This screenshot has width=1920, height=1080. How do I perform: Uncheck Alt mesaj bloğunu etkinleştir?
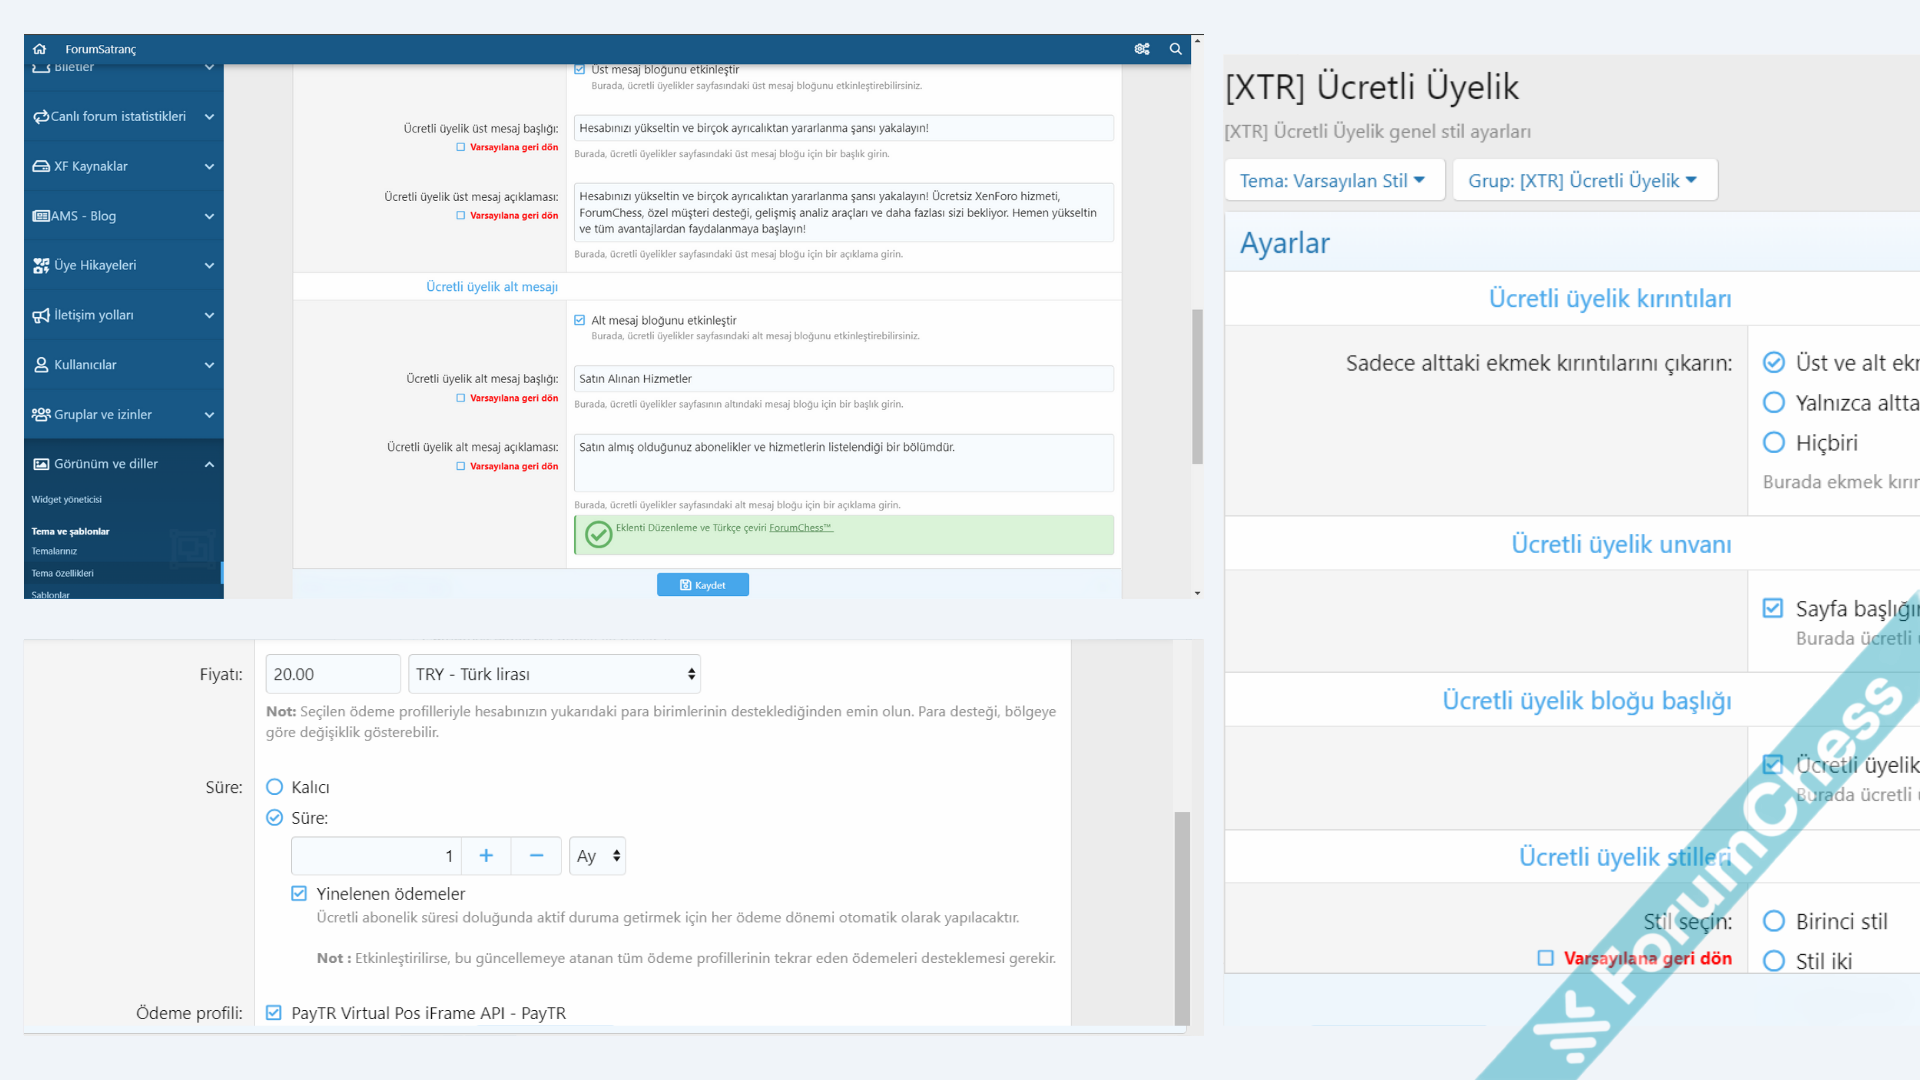[x=580, y=321]
